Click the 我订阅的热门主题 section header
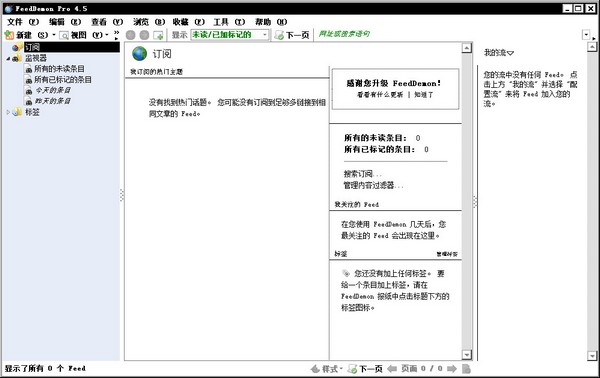The width and height of the screenshot is (600, 378). click(157, 72)
